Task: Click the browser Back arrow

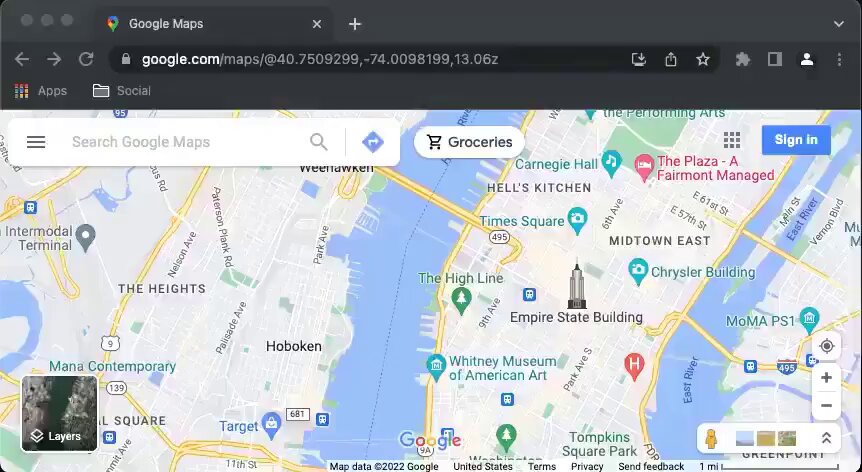Action: [22, 59]
